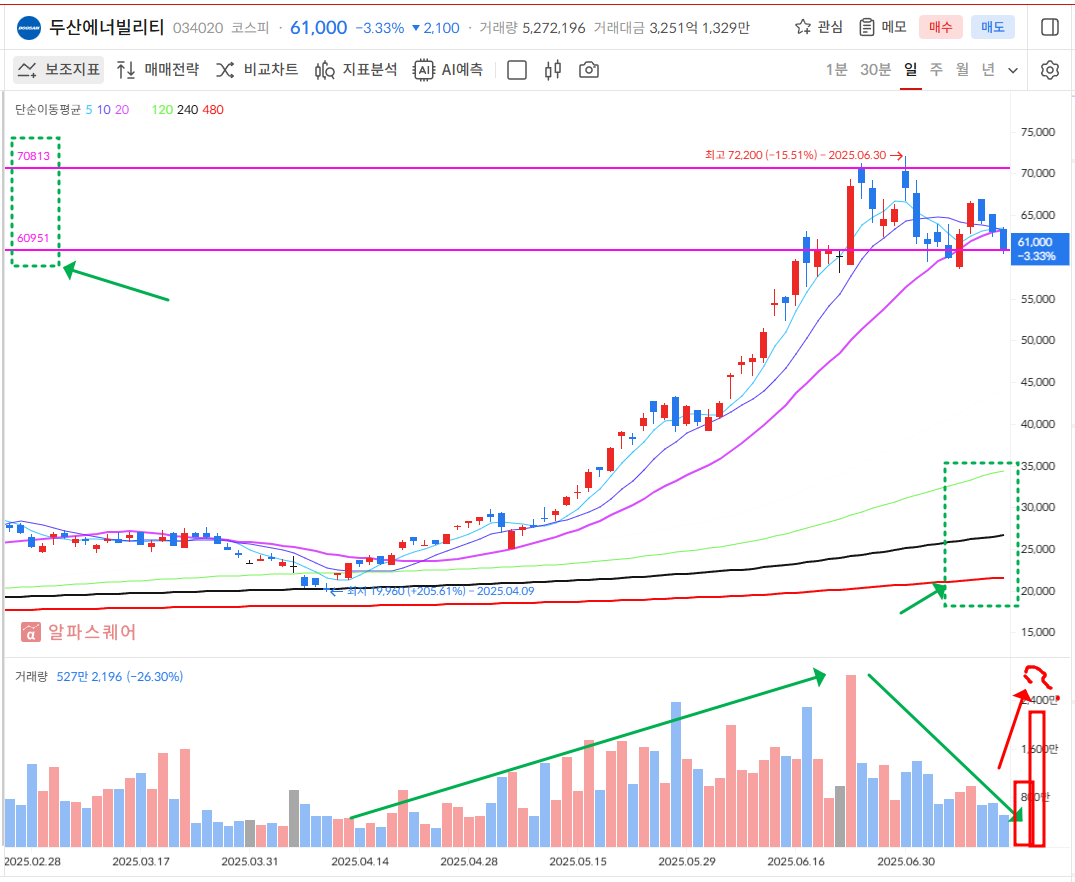Open 비교차트 comparison chart tool
Image resolution: width=1075 pixels, height=882 pixels.
[257, 69]
